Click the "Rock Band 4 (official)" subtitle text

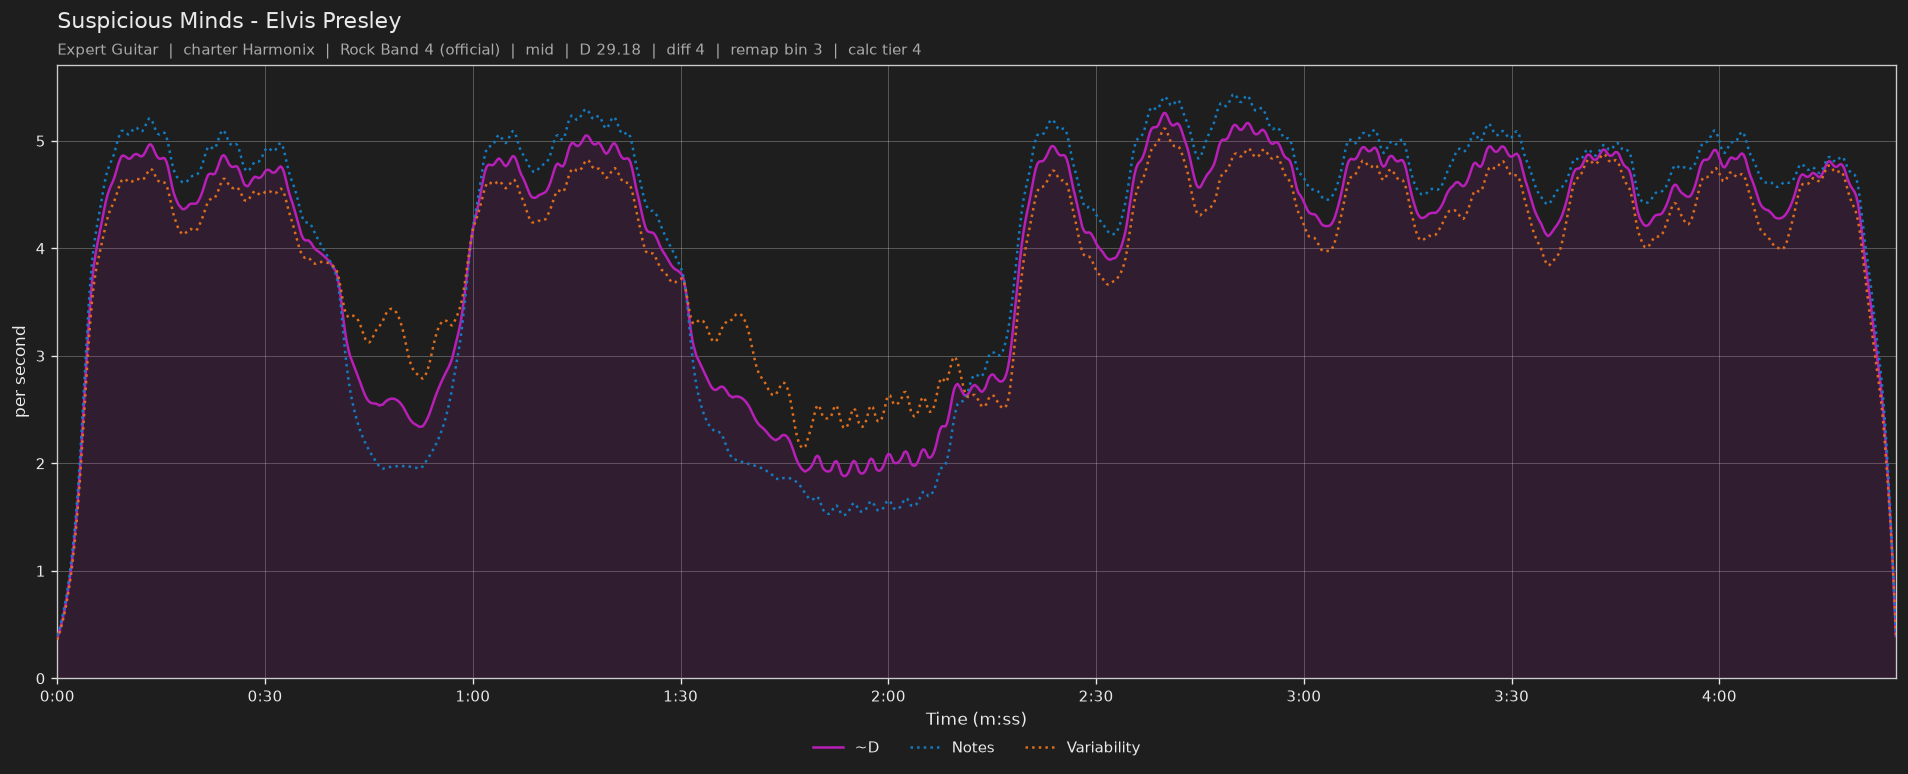(420, 50)
